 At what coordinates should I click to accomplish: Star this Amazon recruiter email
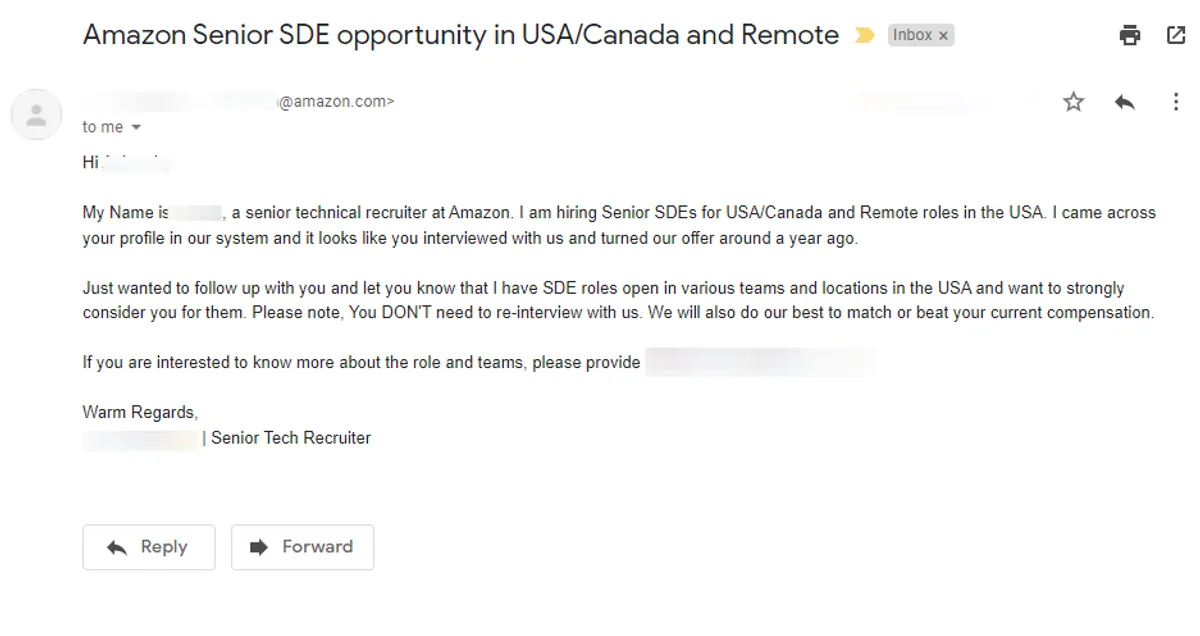click(1073, 102)
